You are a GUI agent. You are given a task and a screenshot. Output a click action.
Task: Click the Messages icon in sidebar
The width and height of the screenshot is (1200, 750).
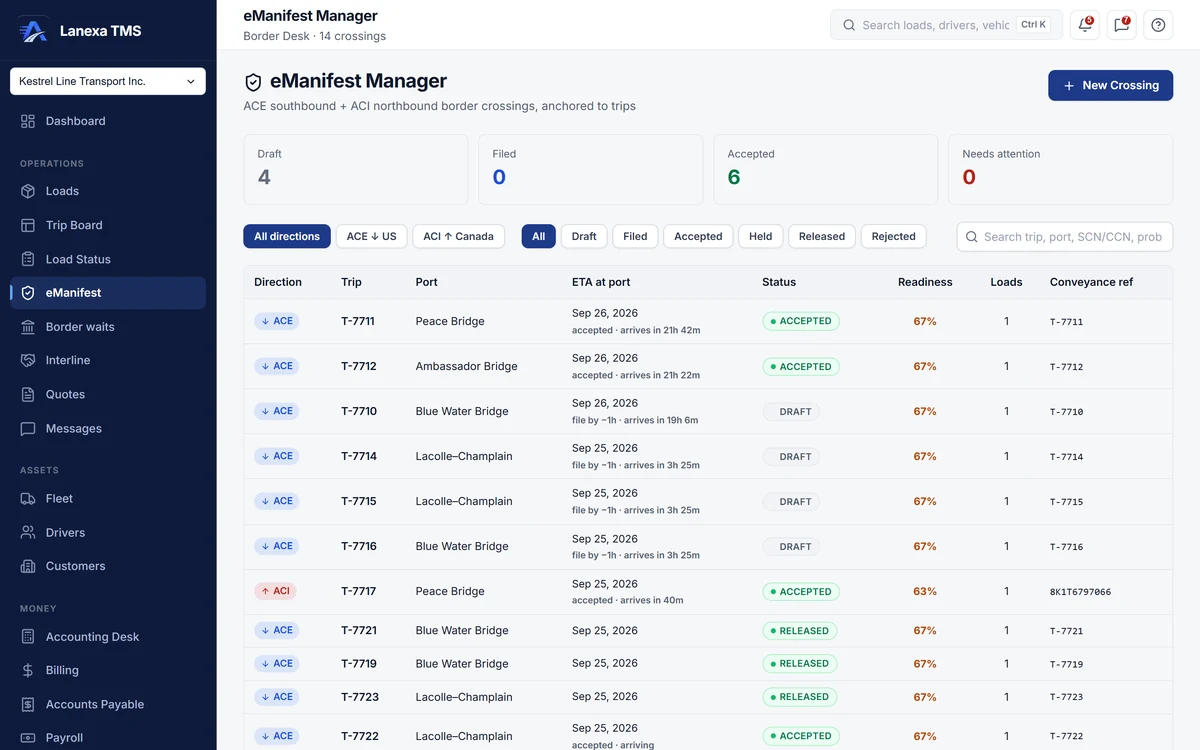point(28,428)
